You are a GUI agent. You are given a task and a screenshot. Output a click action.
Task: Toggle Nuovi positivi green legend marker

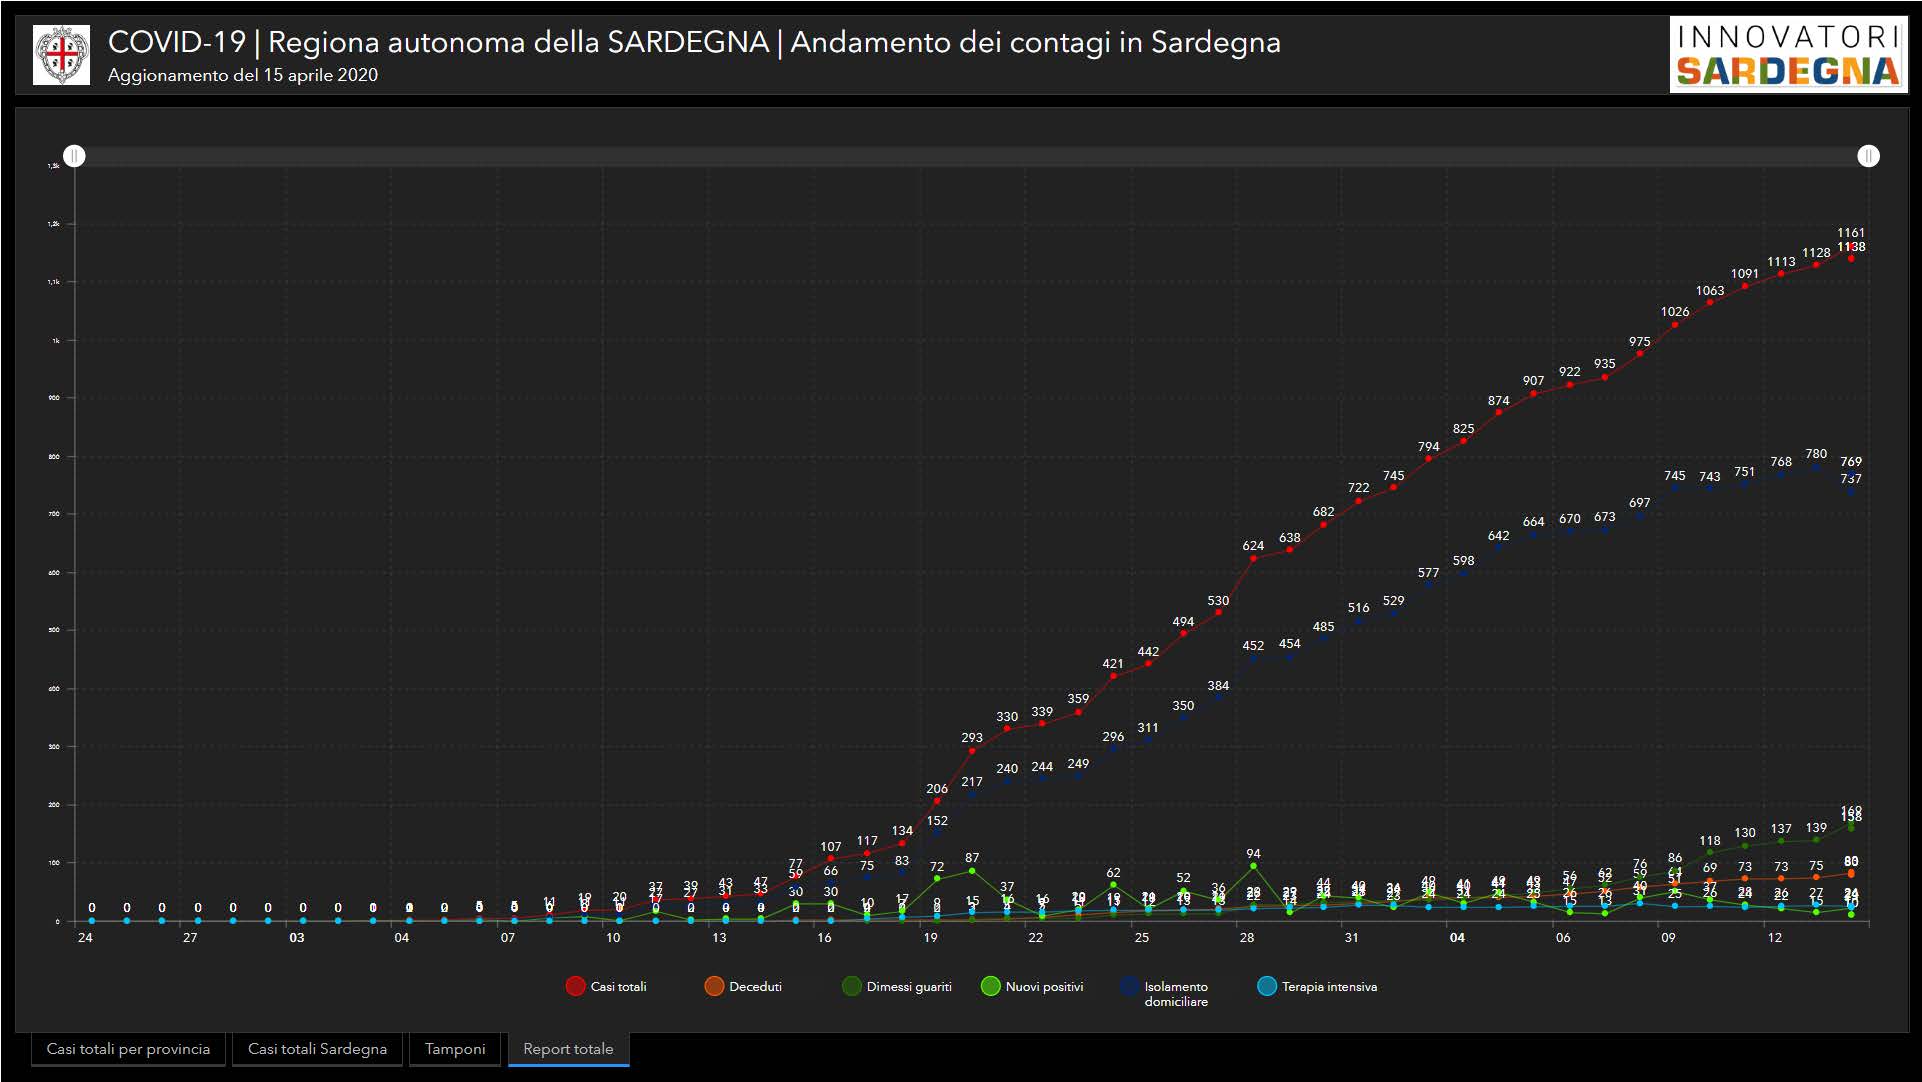[990, 986]
